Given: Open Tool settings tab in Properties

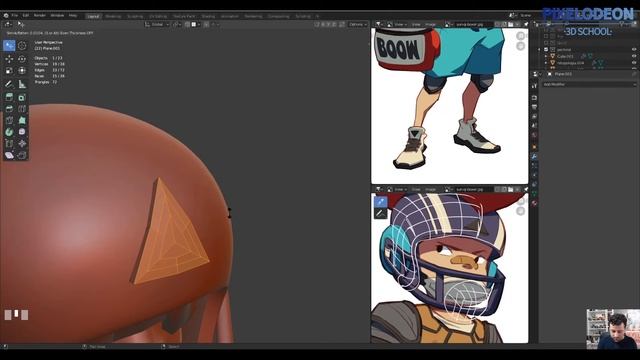Looking at the screenshot, I should pos(534,86).
